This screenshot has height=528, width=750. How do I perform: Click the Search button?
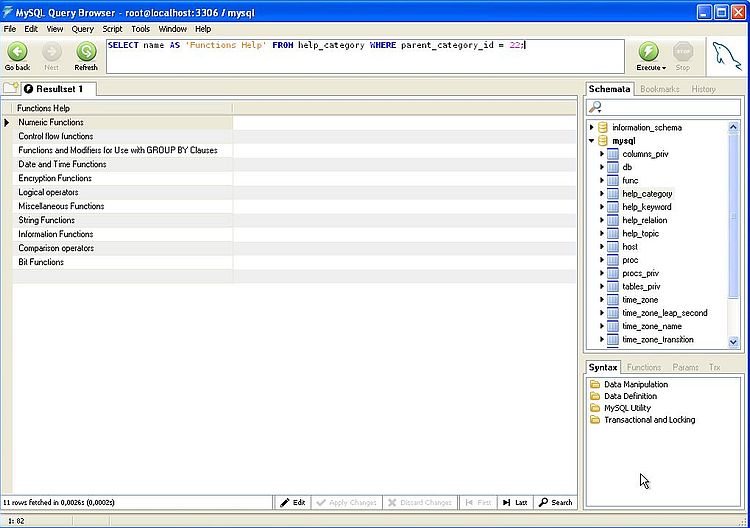pyautogui.click(x=555, y=502)
